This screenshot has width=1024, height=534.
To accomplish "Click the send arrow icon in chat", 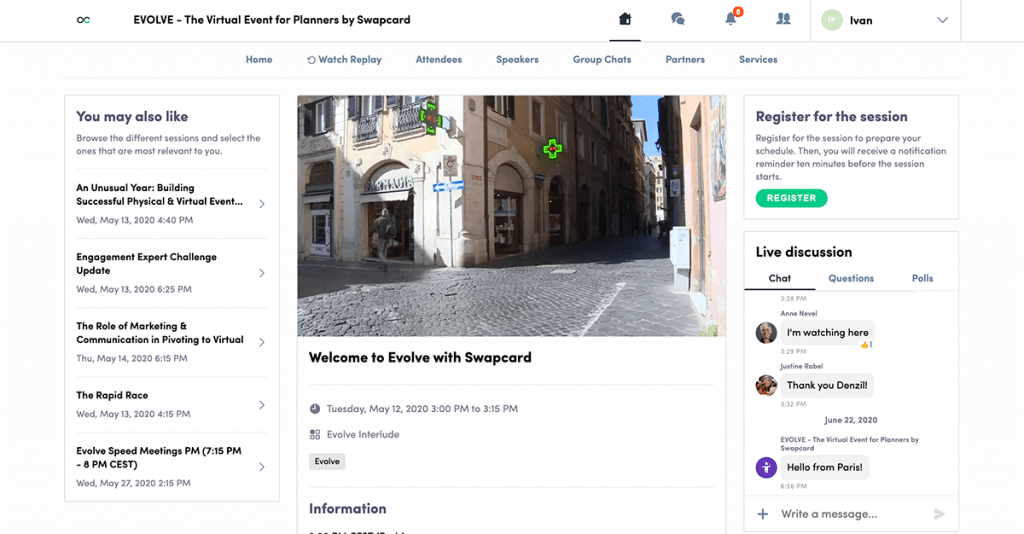I will pyautogui.click(x=939, y=514).
